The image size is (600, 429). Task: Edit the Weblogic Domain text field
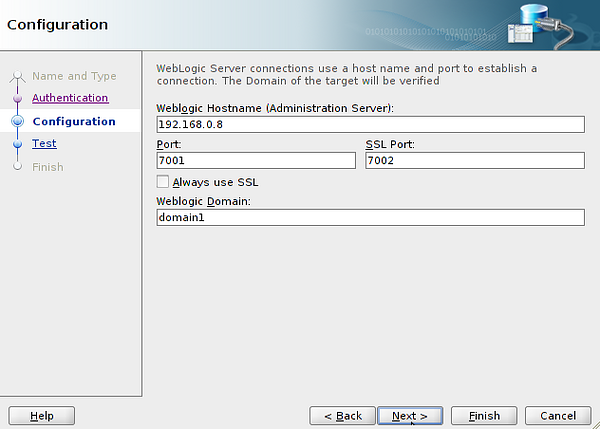[x=370, y=217]
